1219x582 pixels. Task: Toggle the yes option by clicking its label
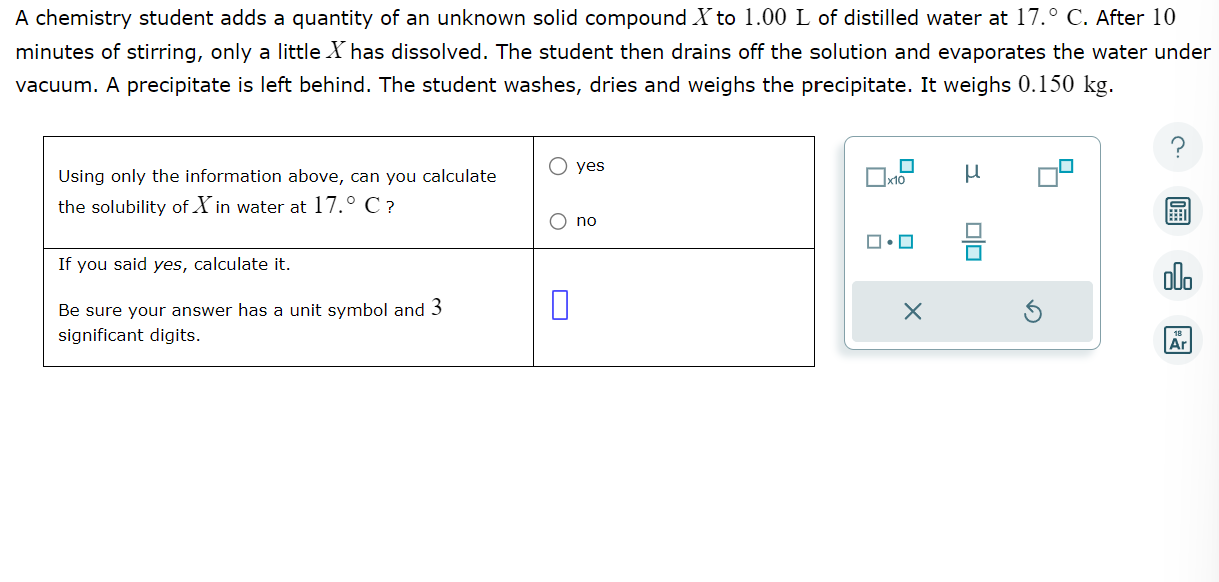point(590,166)
